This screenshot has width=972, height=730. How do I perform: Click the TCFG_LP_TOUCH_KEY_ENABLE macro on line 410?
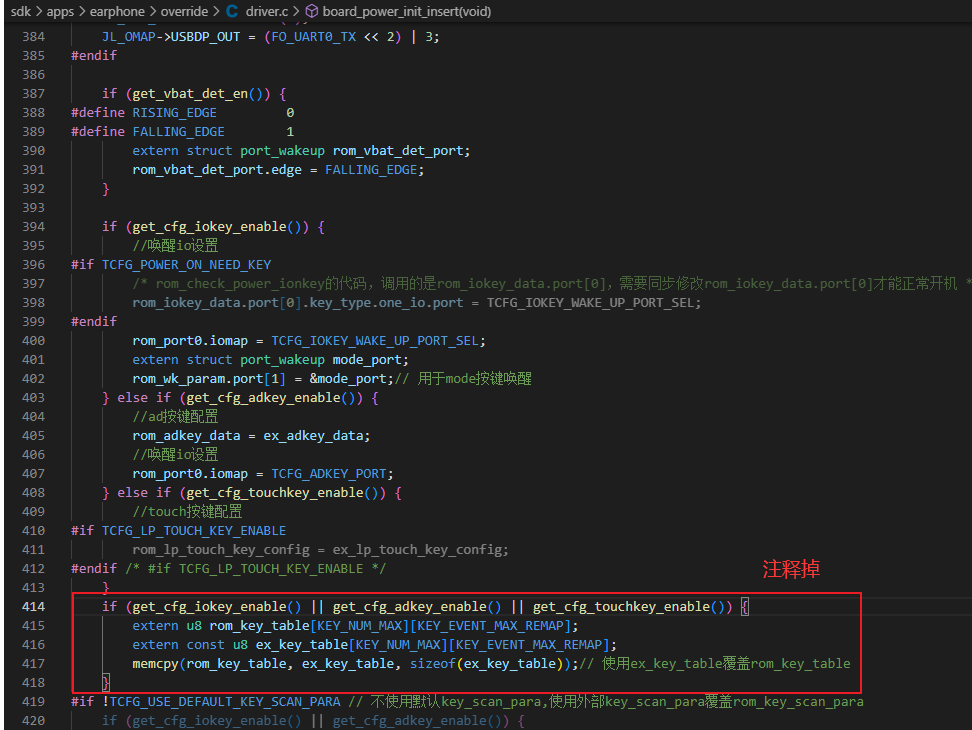click(194, 531)
